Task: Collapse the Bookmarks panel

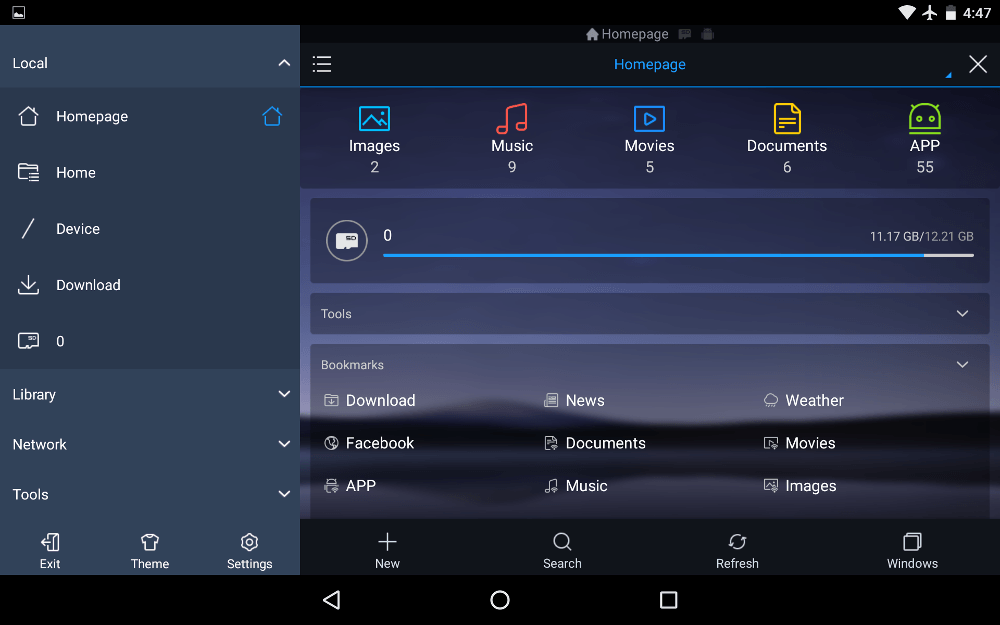Action: (962, 364)
